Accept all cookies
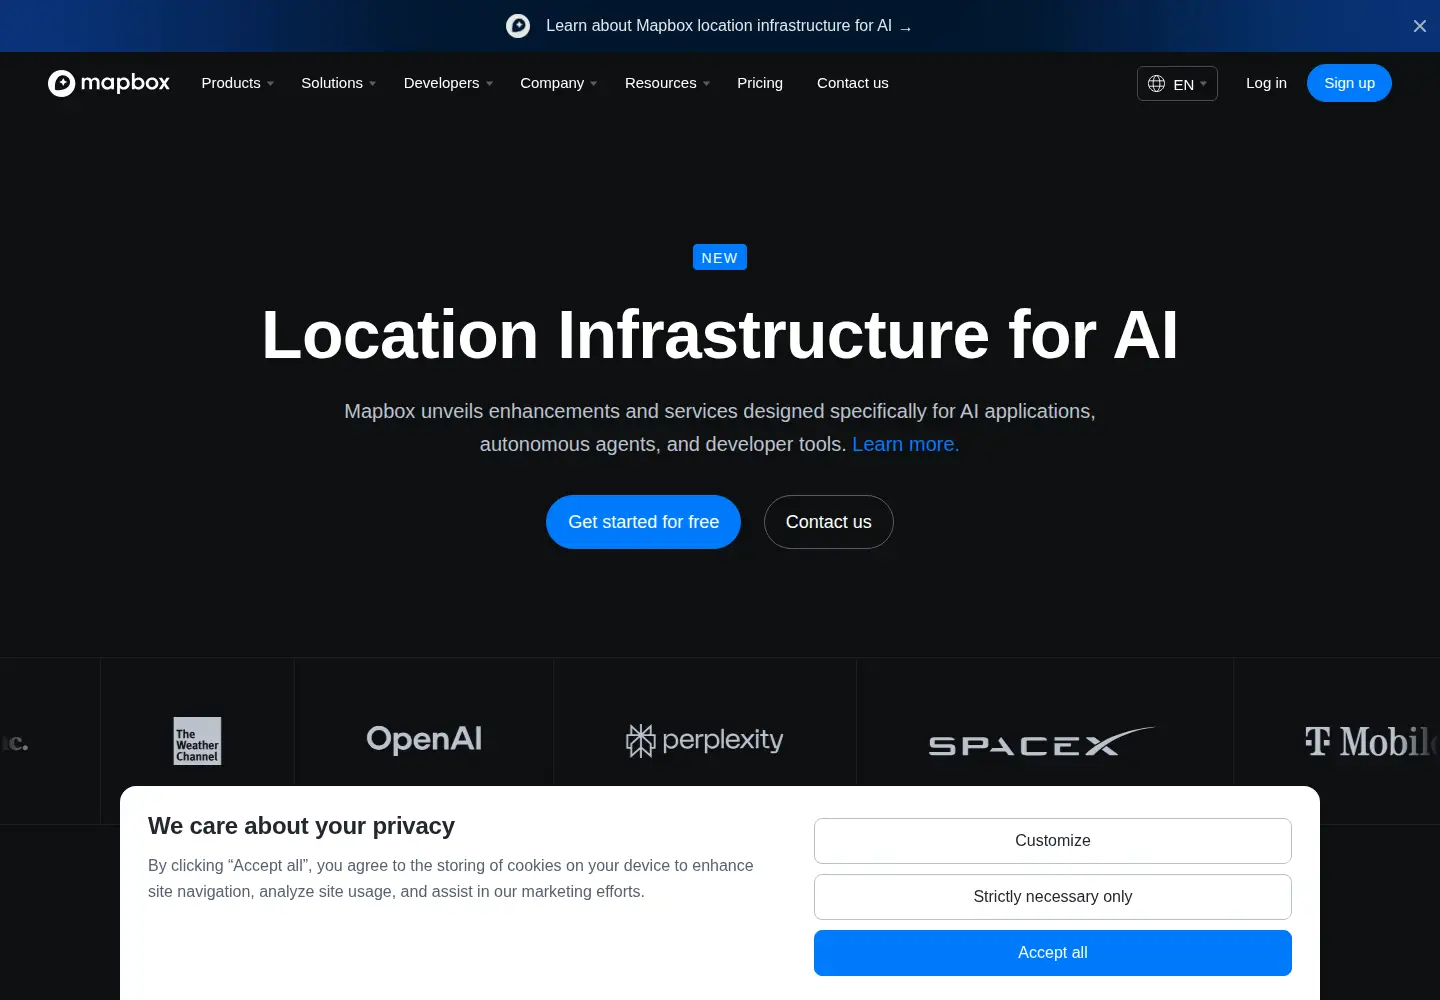 tap(1053, 953)
